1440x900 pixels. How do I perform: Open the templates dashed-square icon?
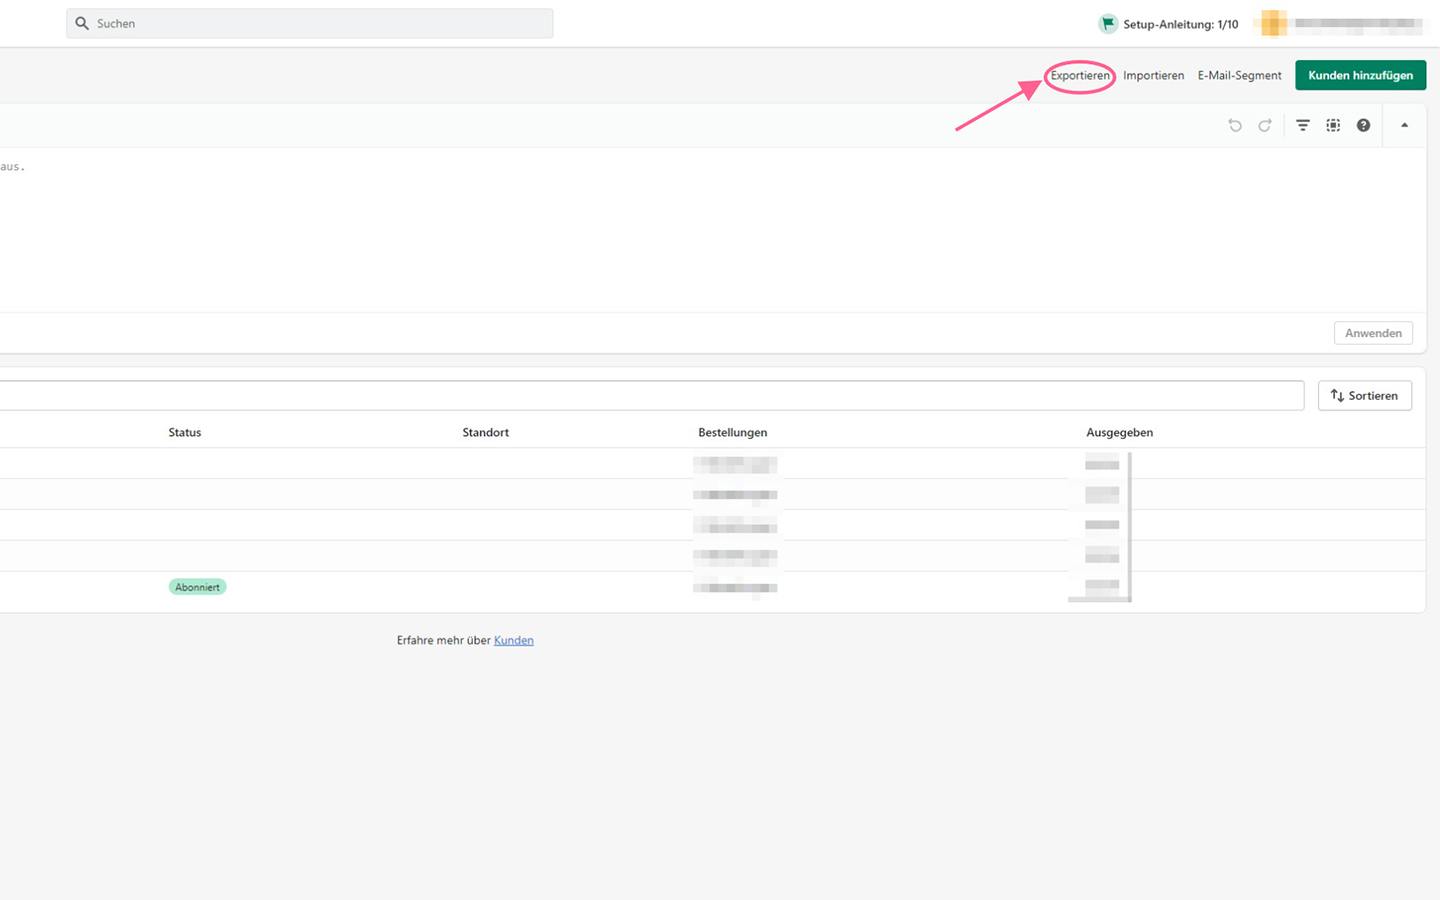(1333, 125)
